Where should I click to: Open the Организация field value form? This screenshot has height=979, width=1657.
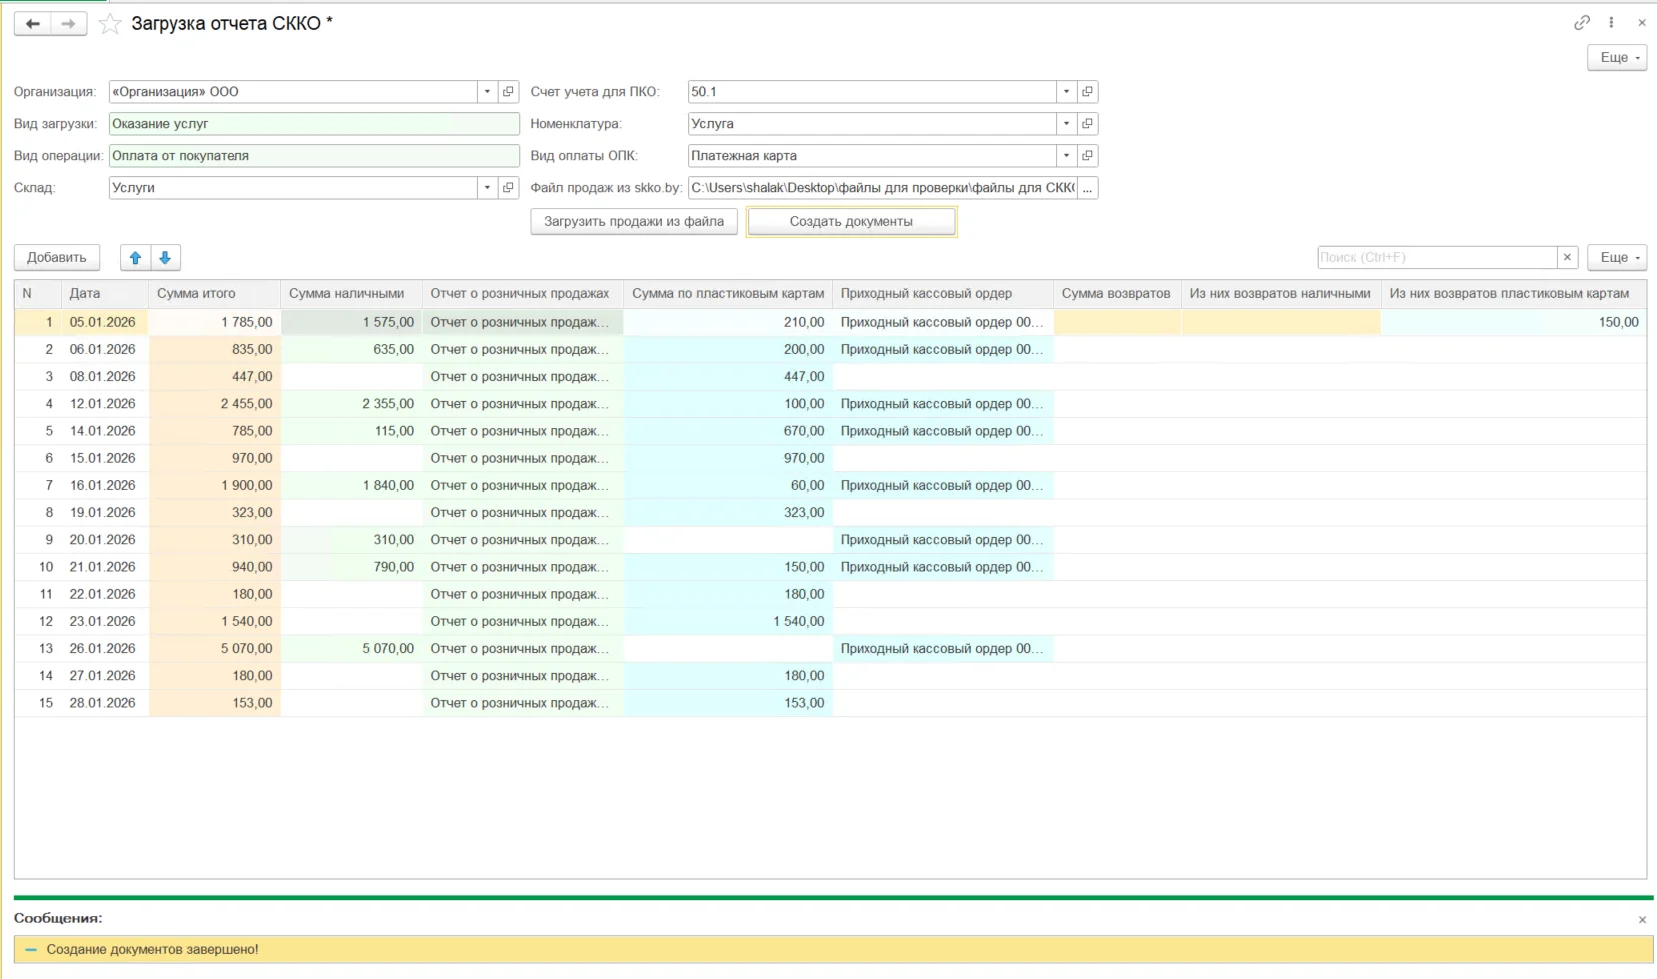508,91
